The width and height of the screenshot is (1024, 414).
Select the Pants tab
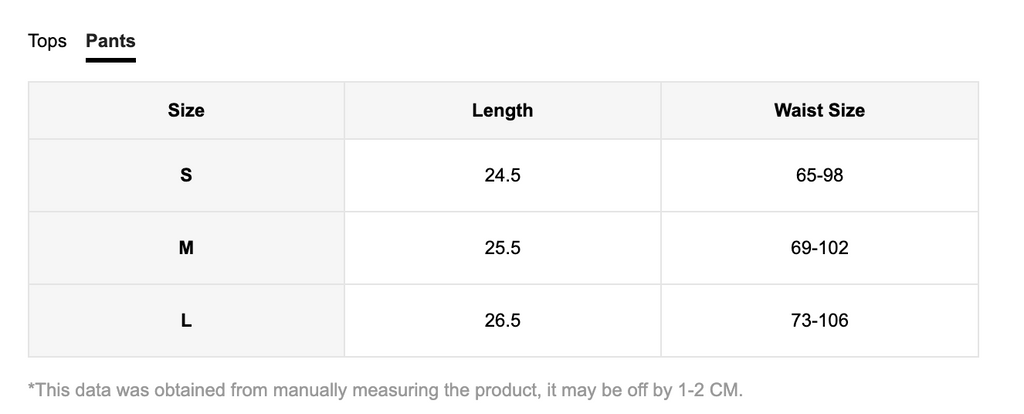(110, 41)
